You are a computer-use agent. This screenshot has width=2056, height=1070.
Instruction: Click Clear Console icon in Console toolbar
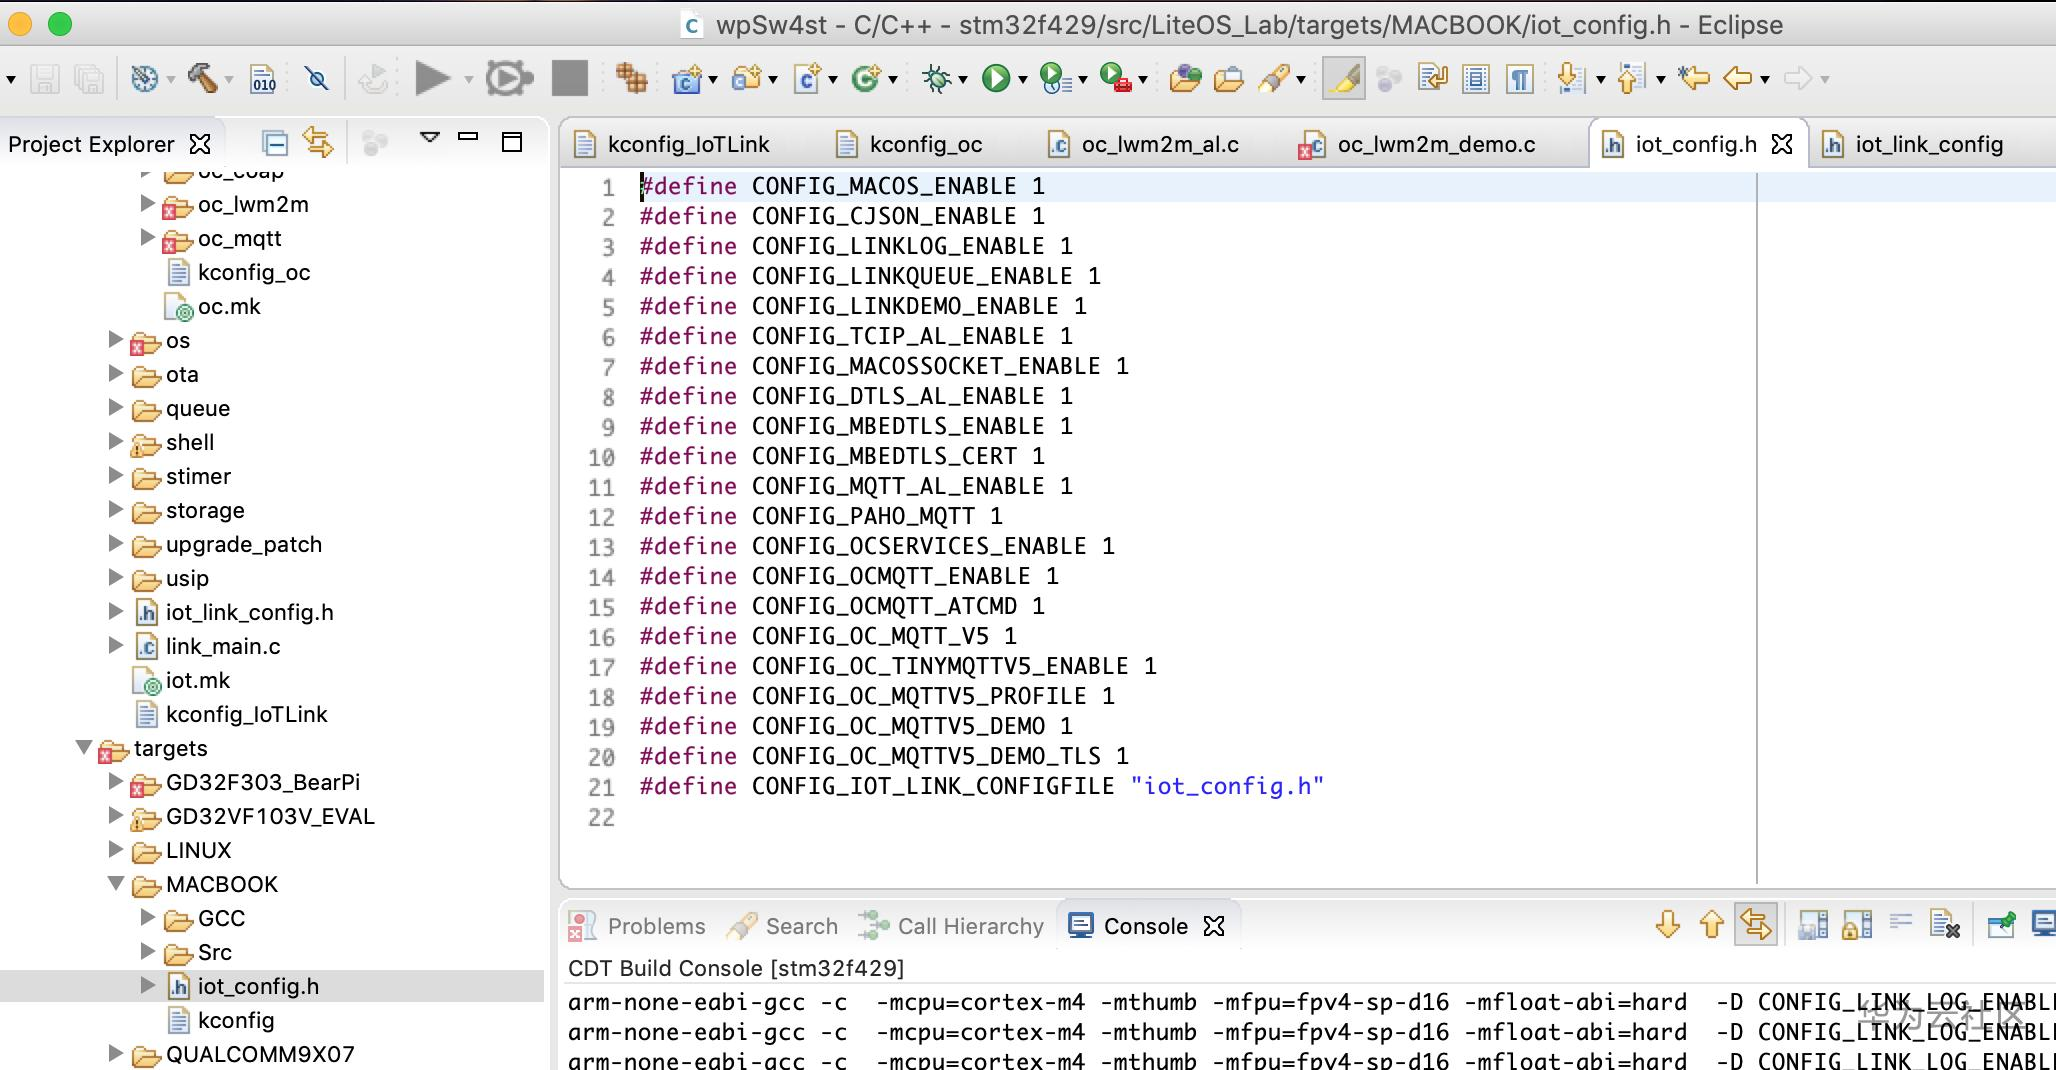coord(1942,924)
